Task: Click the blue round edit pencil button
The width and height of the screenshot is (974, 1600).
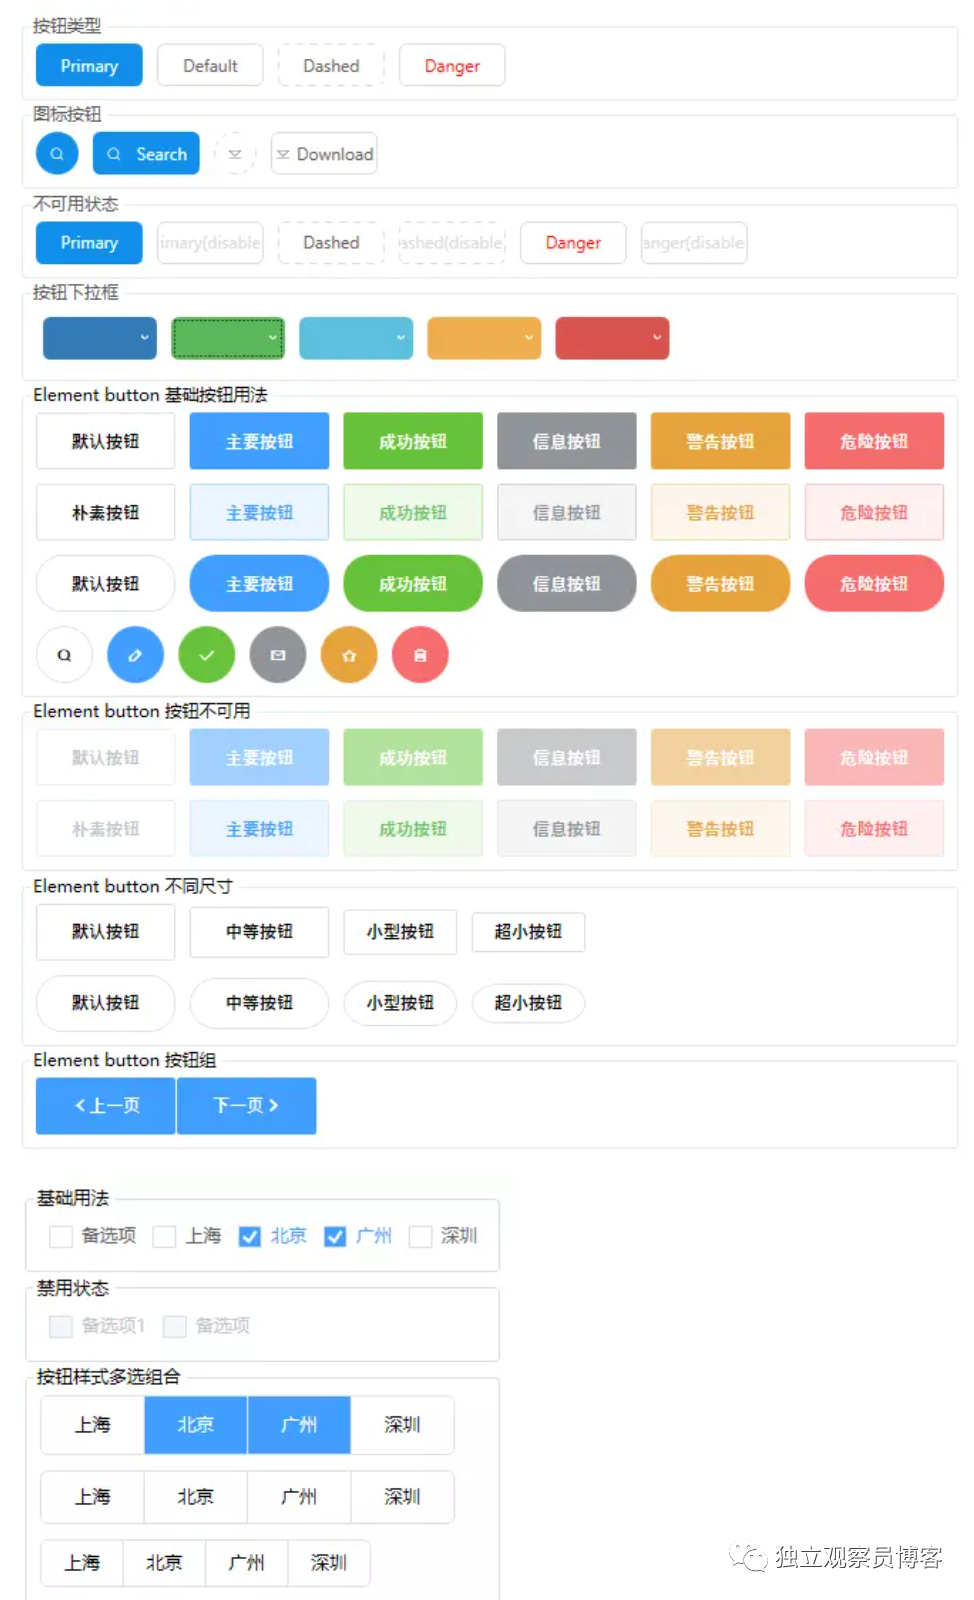Action: (135, 655)
